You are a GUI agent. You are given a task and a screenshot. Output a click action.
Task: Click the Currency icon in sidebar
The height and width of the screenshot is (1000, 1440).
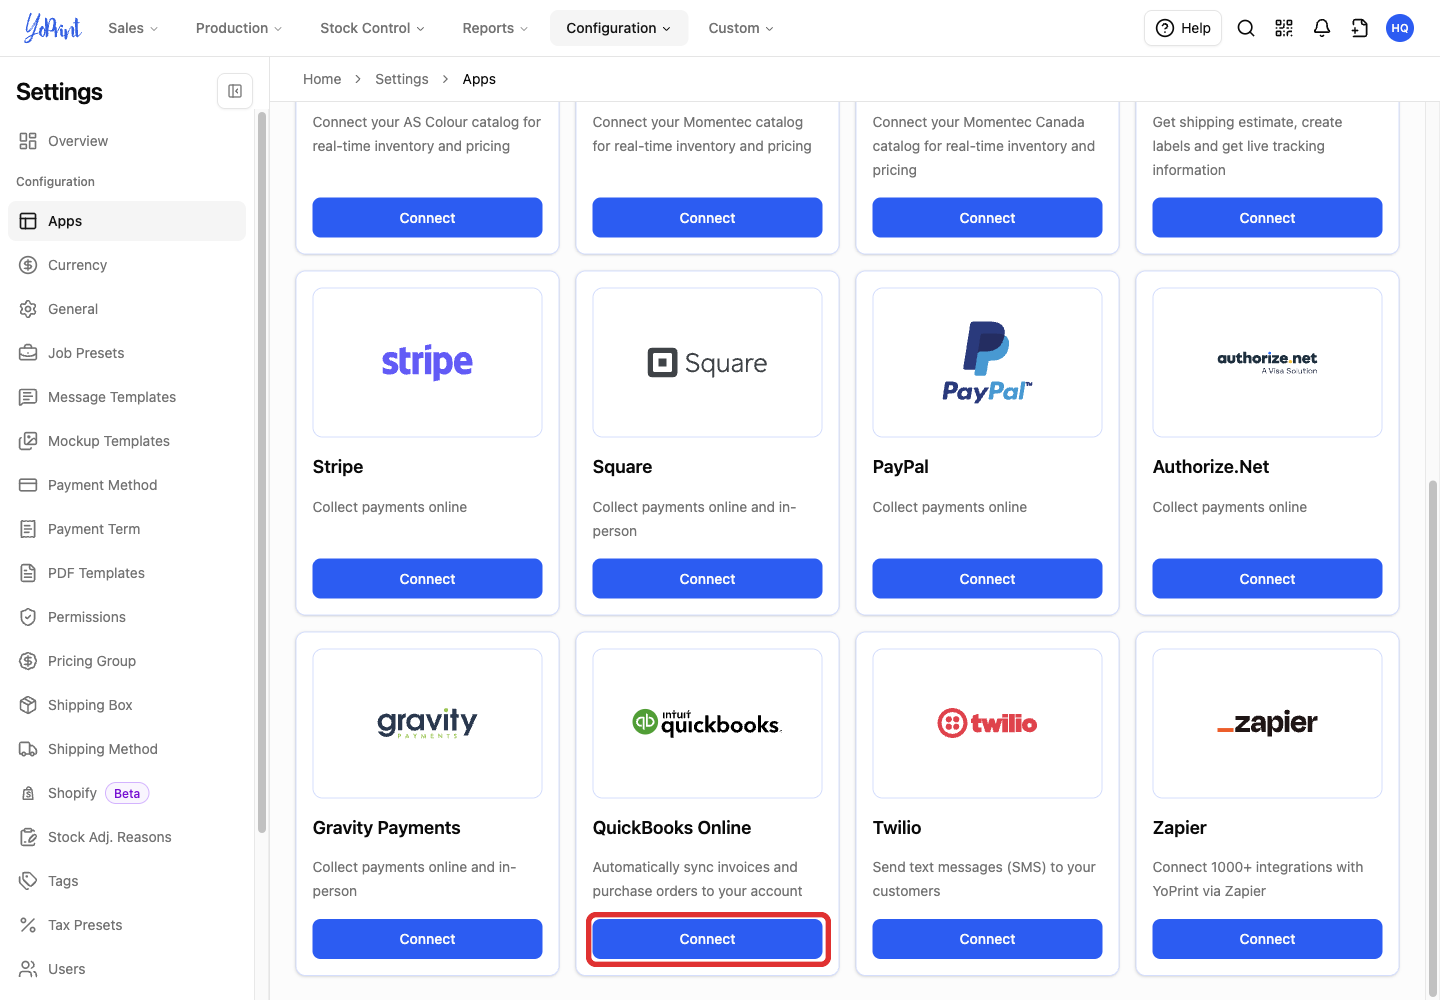tap(28, 265)
